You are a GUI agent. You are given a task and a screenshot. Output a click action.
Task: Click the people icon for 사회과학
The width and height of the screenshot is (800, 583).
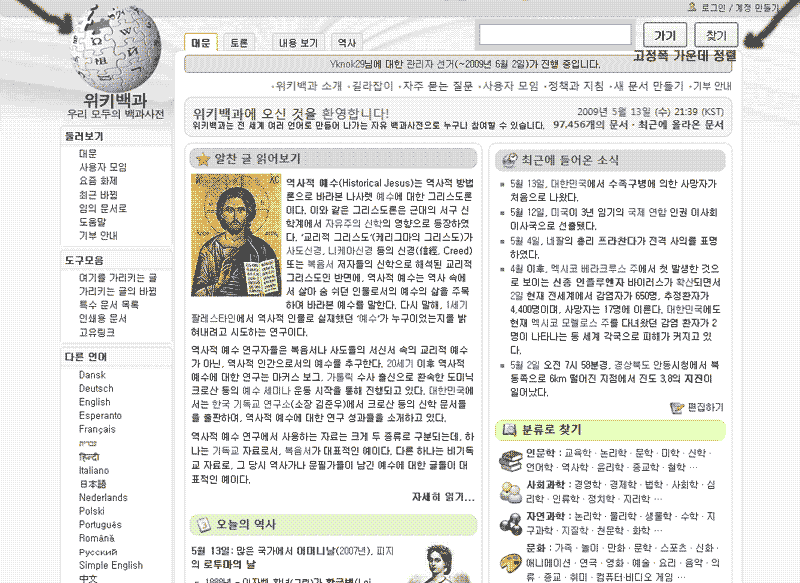[x=510, y=492]
